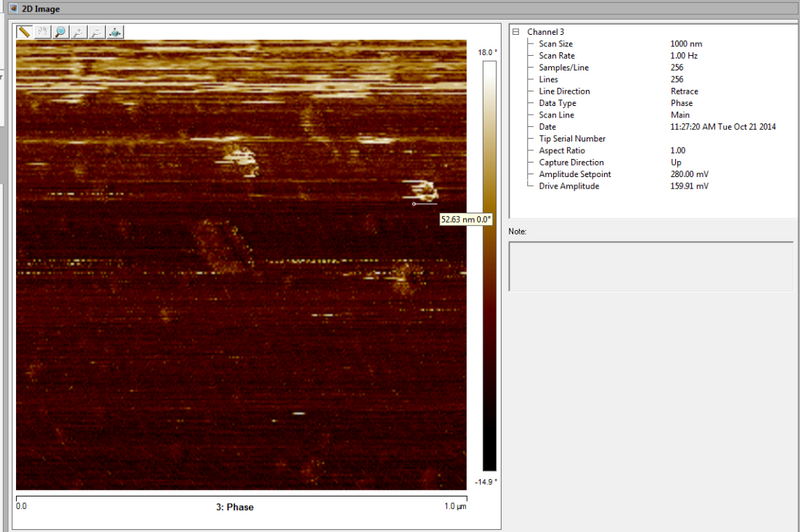Collapse the Channel 3 tree node
800x532 pixels.
[x=517, y=32]
